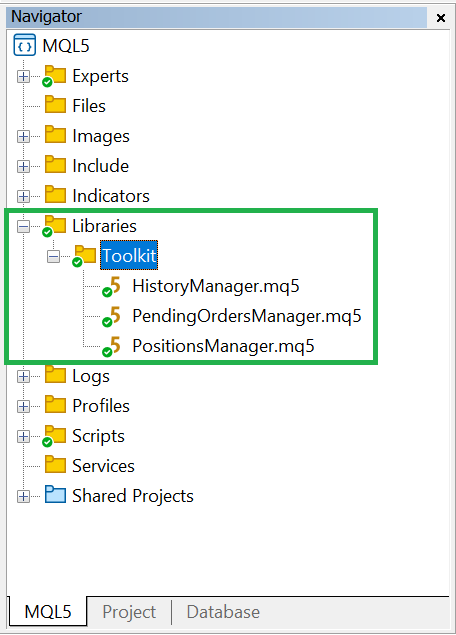Select the Services label

click(x=103, y=466)
